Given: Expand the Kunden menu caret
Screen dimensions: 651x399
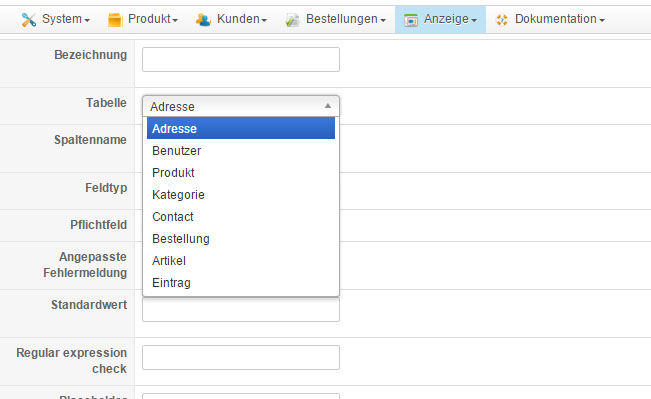Looking at the screenshot, I should (264, 20).
